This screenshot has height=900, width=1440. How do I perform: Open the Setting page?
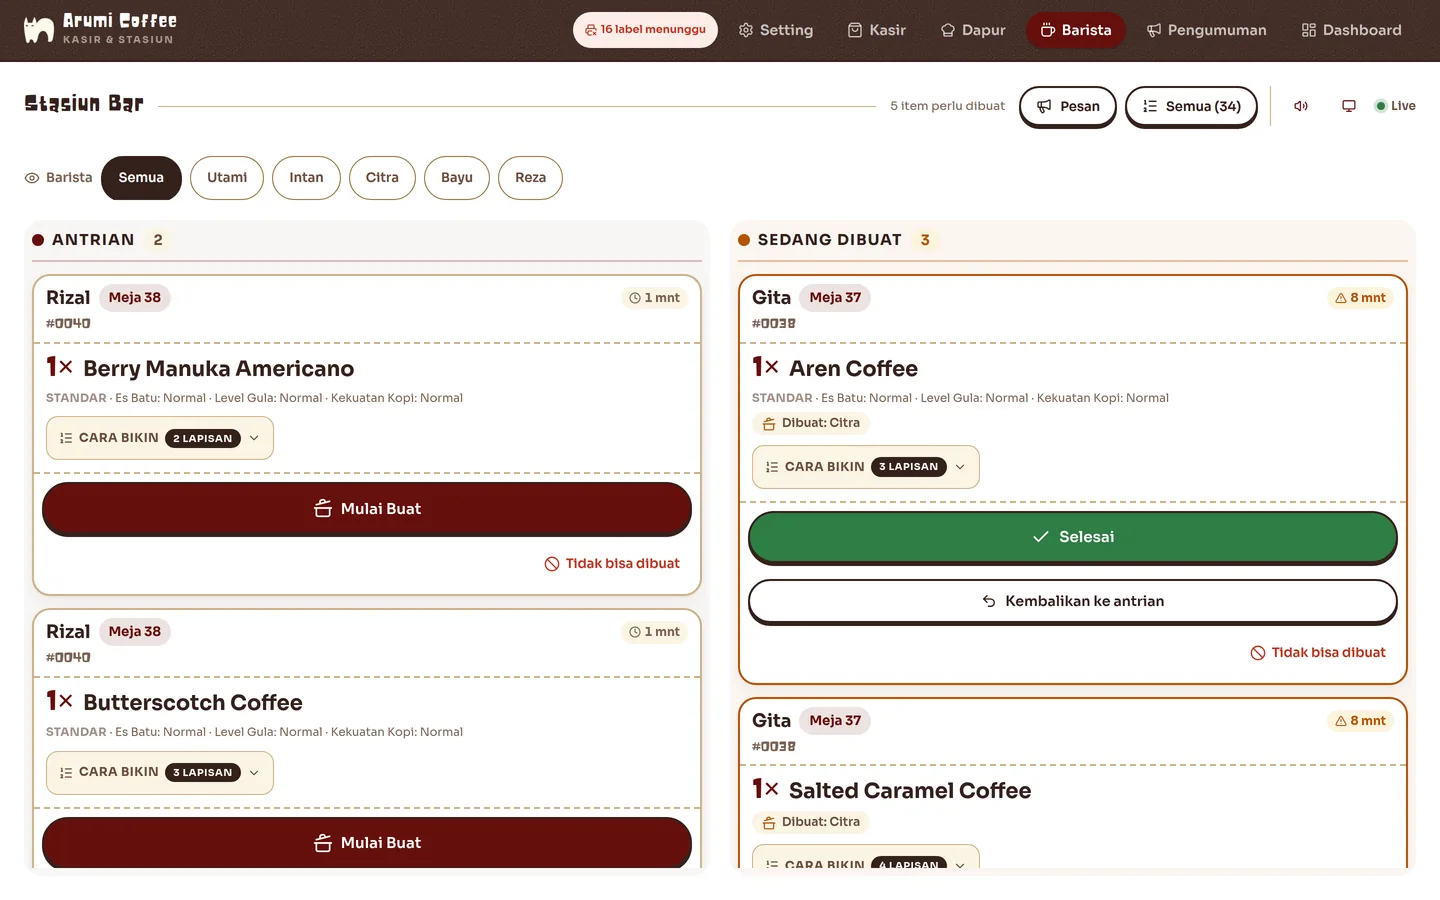tap(776, 30)
